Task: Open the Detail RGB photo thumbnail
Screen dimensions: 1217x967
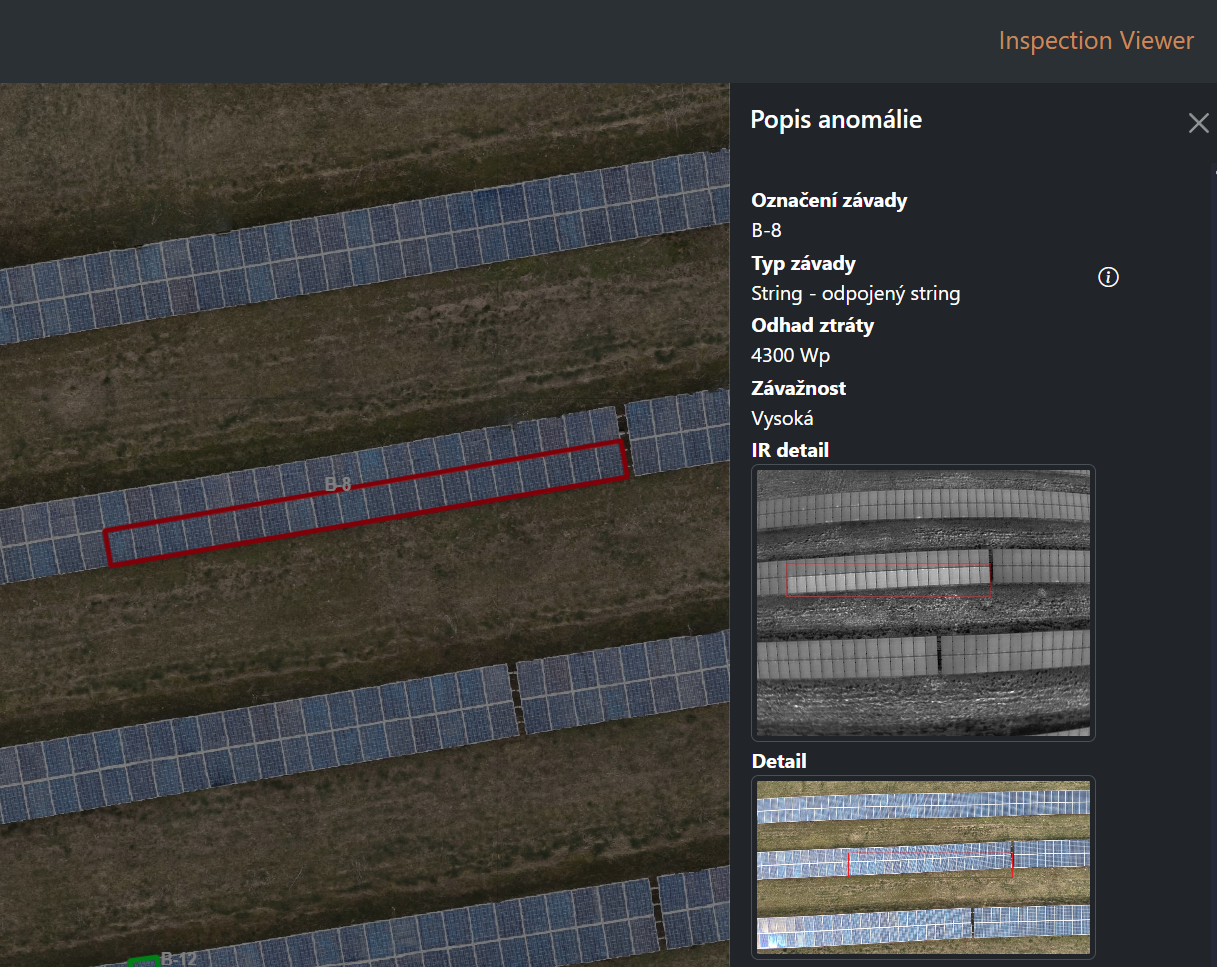Action: pyautogui.click(x=923, y=866)
